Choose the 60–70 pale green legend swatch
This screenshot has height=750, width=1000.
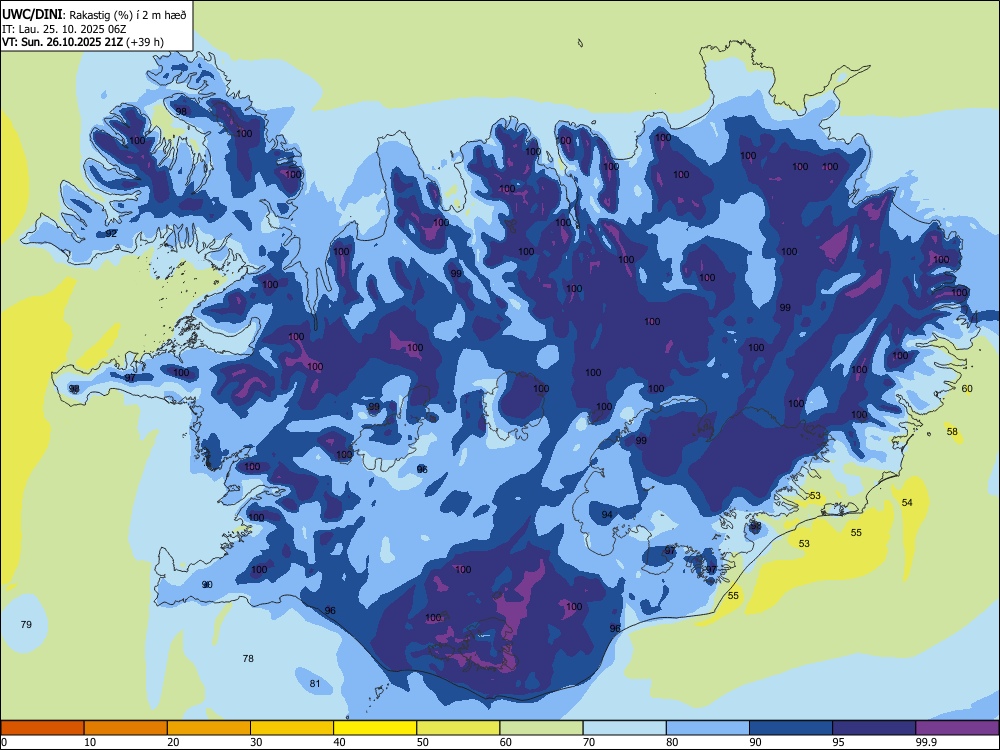click(x=541, y=728)
